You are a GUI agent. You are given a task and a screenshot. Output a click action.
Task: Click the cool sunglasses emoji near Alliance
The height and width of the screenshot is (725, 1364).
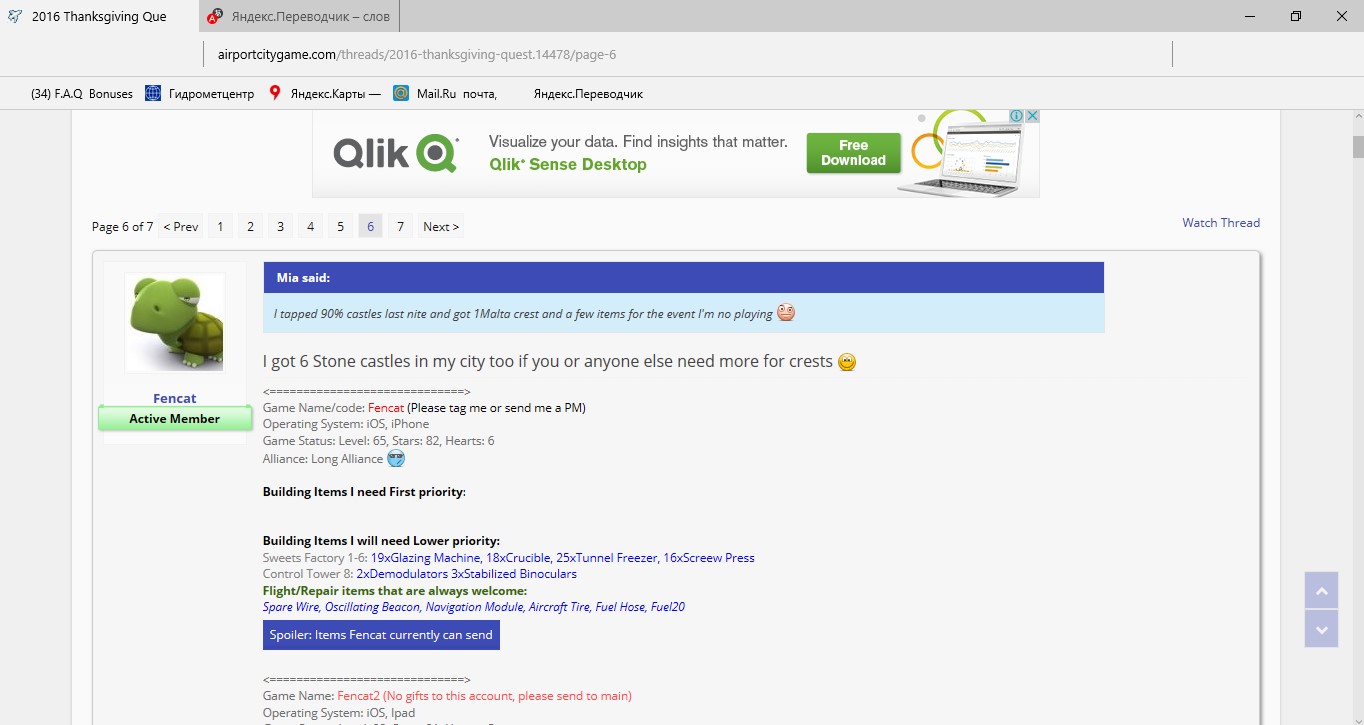click(396, 459)
